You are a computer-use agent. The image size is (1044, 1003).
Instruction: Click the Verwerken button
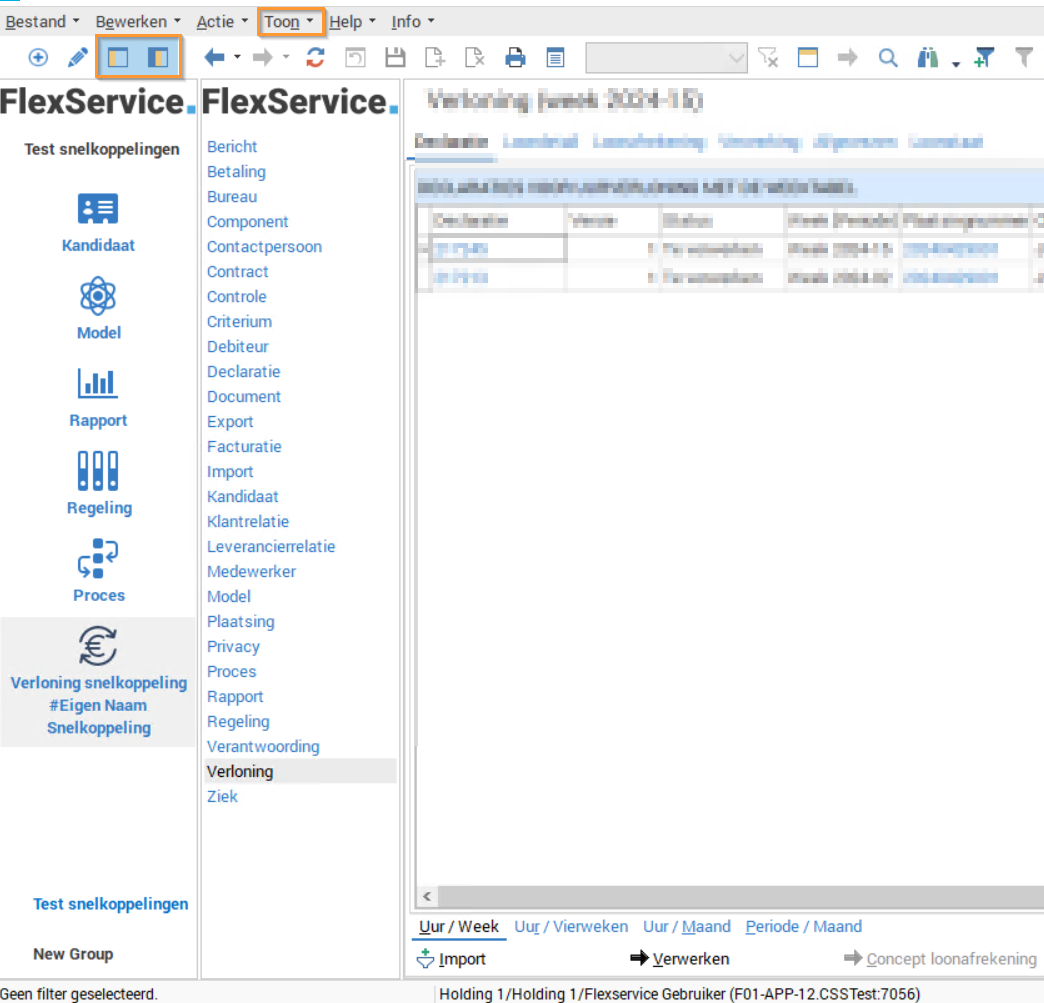click(x=680, y=959)
